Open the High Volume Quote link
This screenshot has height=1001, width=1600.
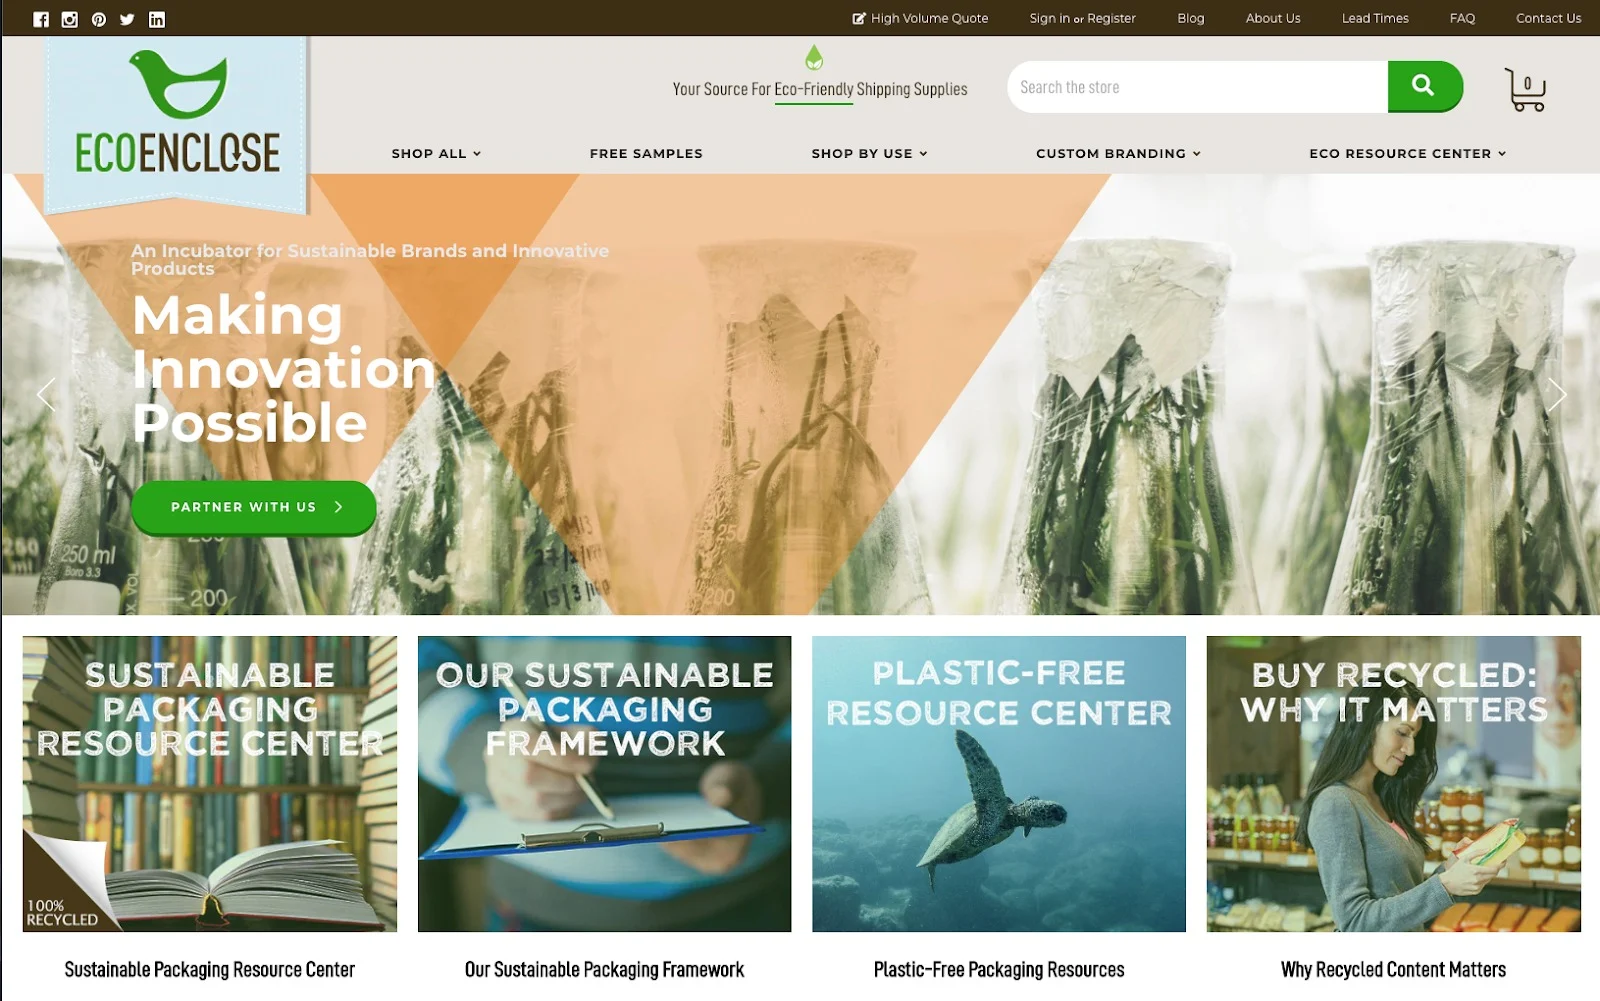coord(920,18)
